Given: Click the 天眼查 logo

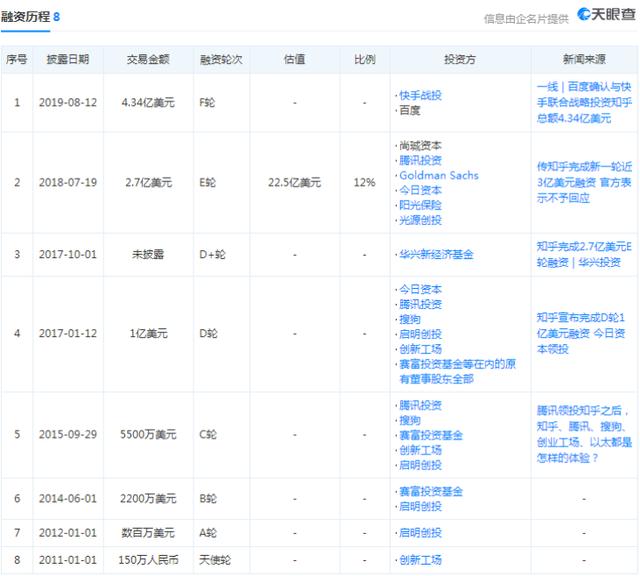Looking at the screenshot, I should [x=606, y=15].
